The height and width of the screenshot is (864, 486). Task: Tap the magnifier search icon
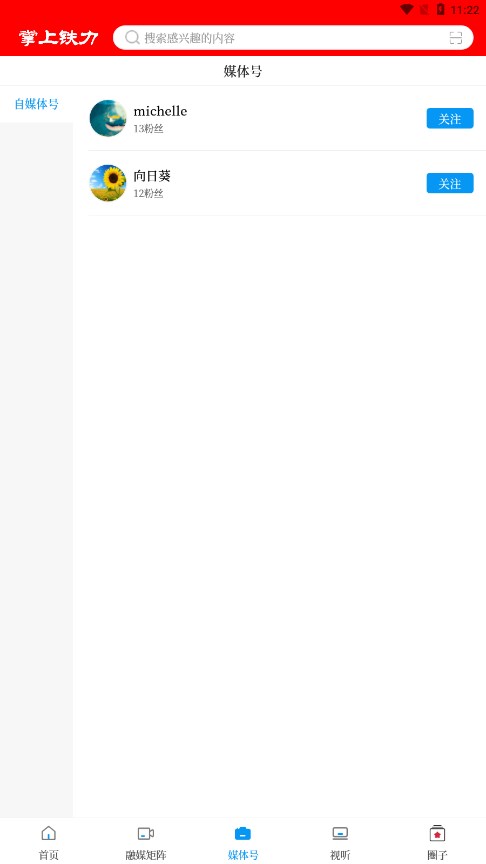coord(132,37)
